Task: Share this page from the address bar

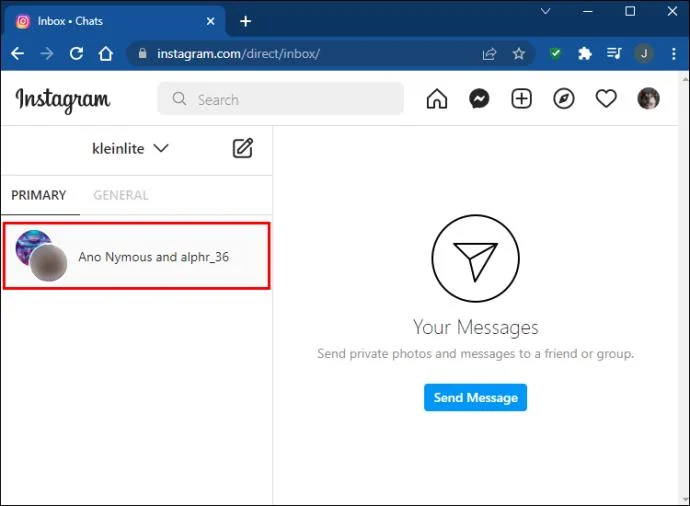Action: coord(489,54)
